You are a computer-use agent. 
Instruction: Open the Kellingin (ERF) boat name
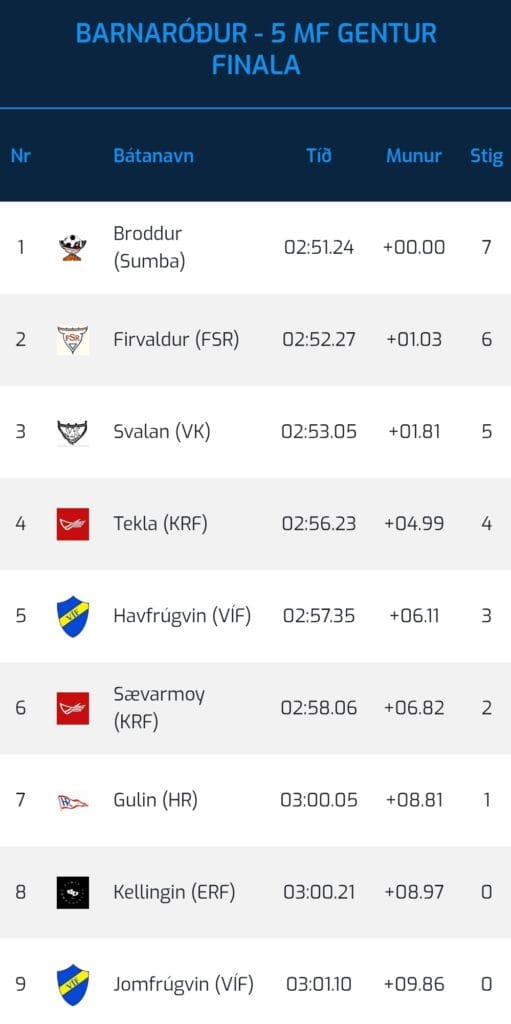(174, 893)
